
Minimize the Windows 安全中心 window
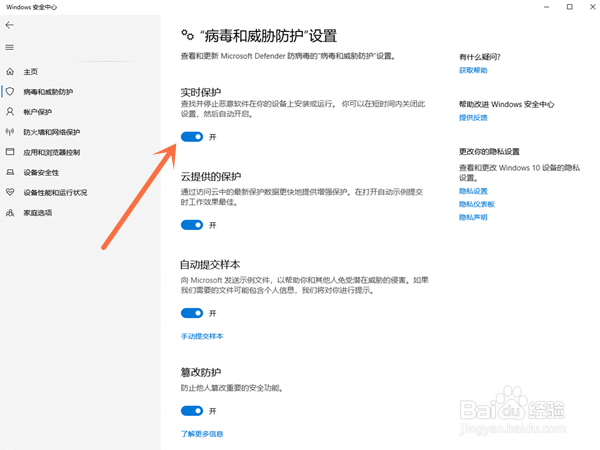(546, 7)
